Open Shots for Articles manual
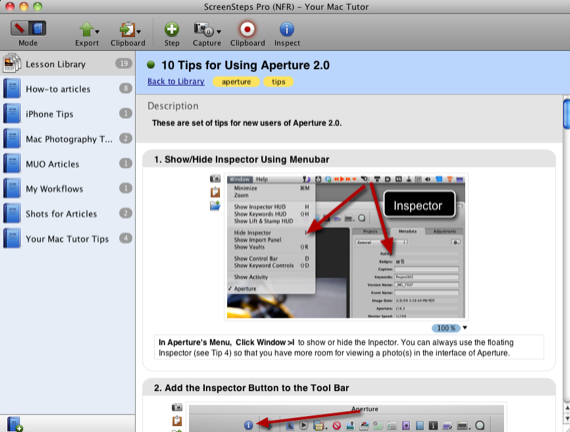Screen dimensions: 570x432 68,213
